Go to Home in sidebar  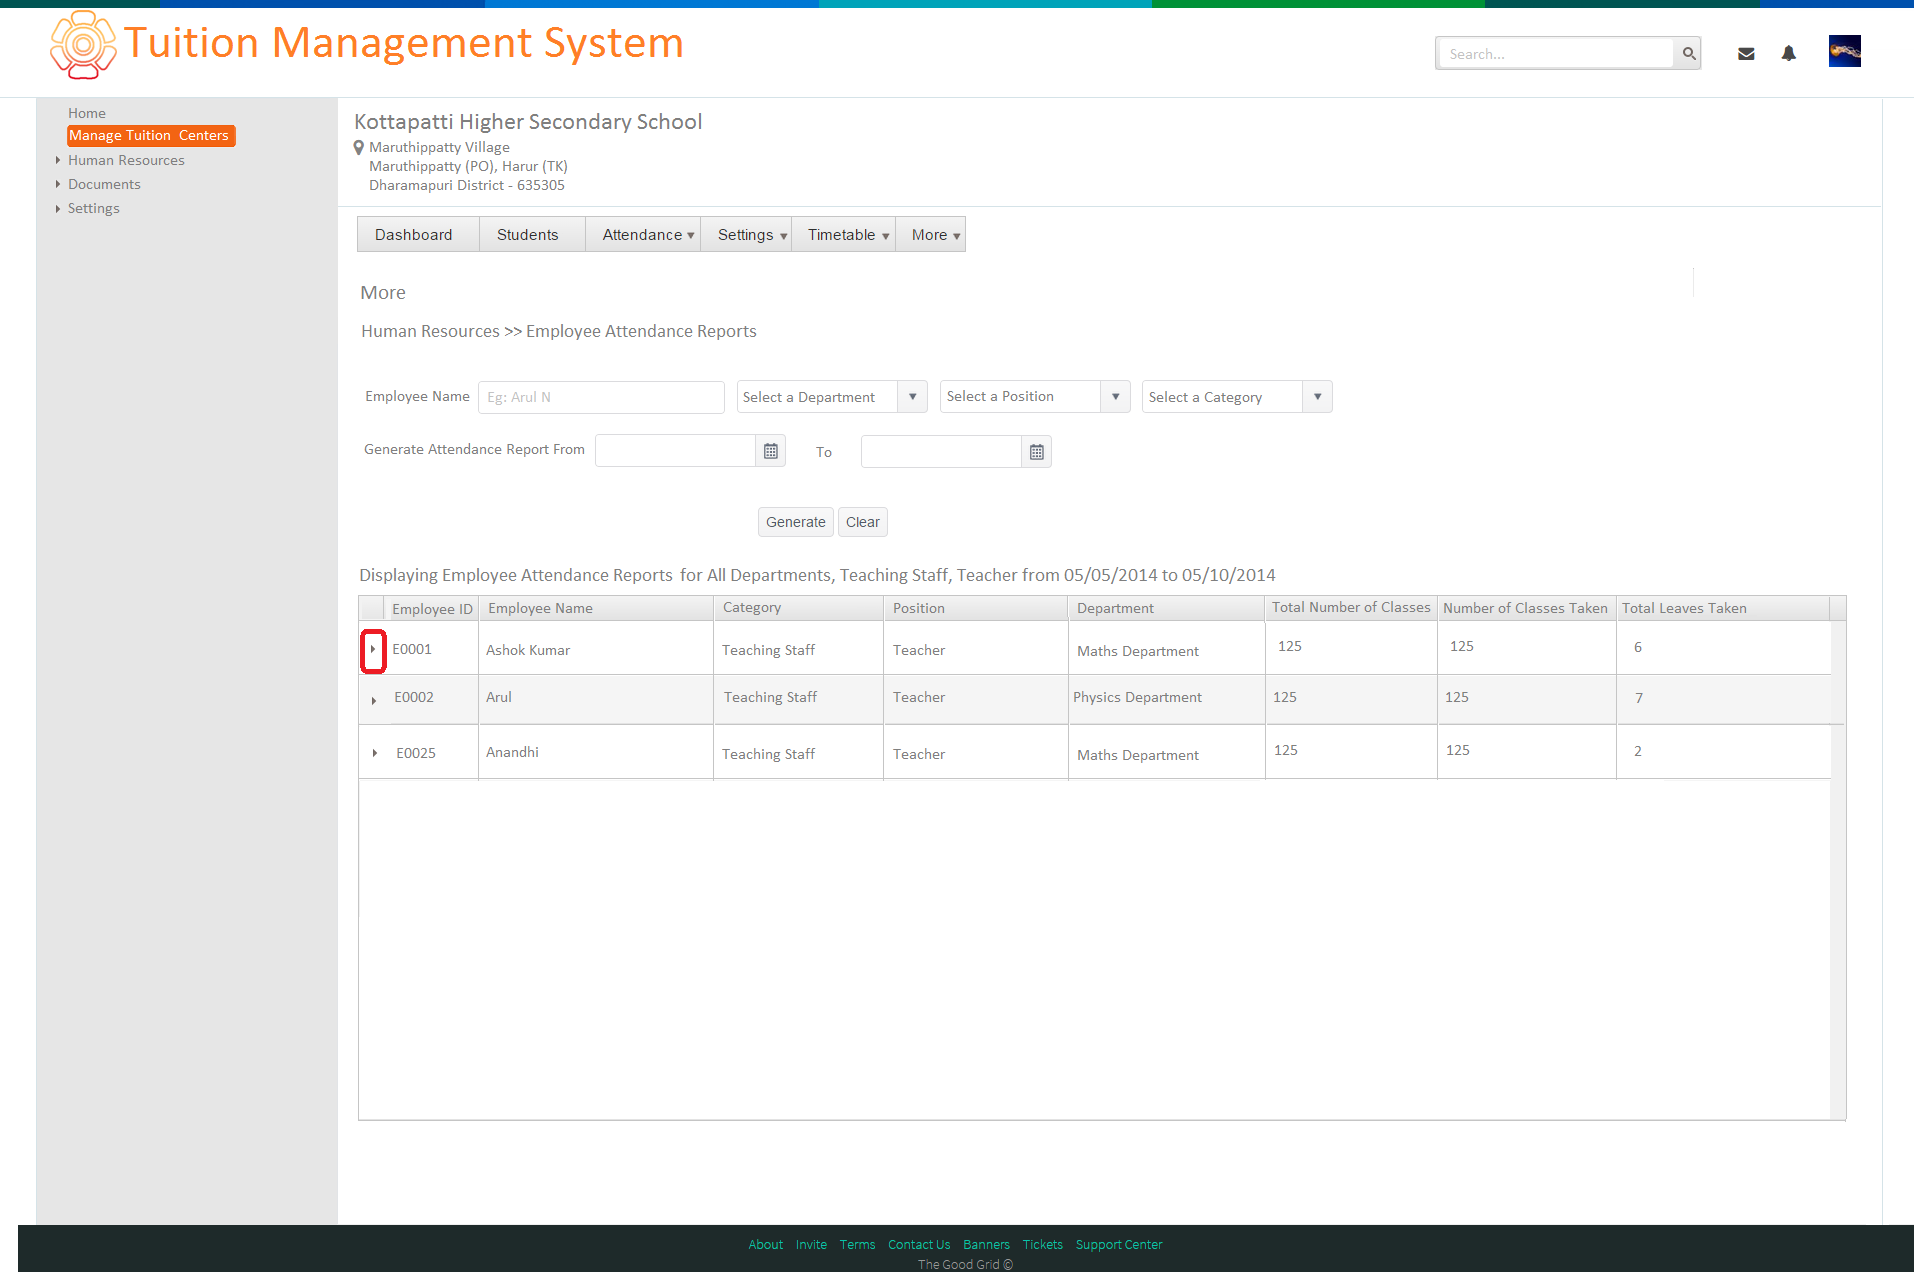tap(87, 113)
